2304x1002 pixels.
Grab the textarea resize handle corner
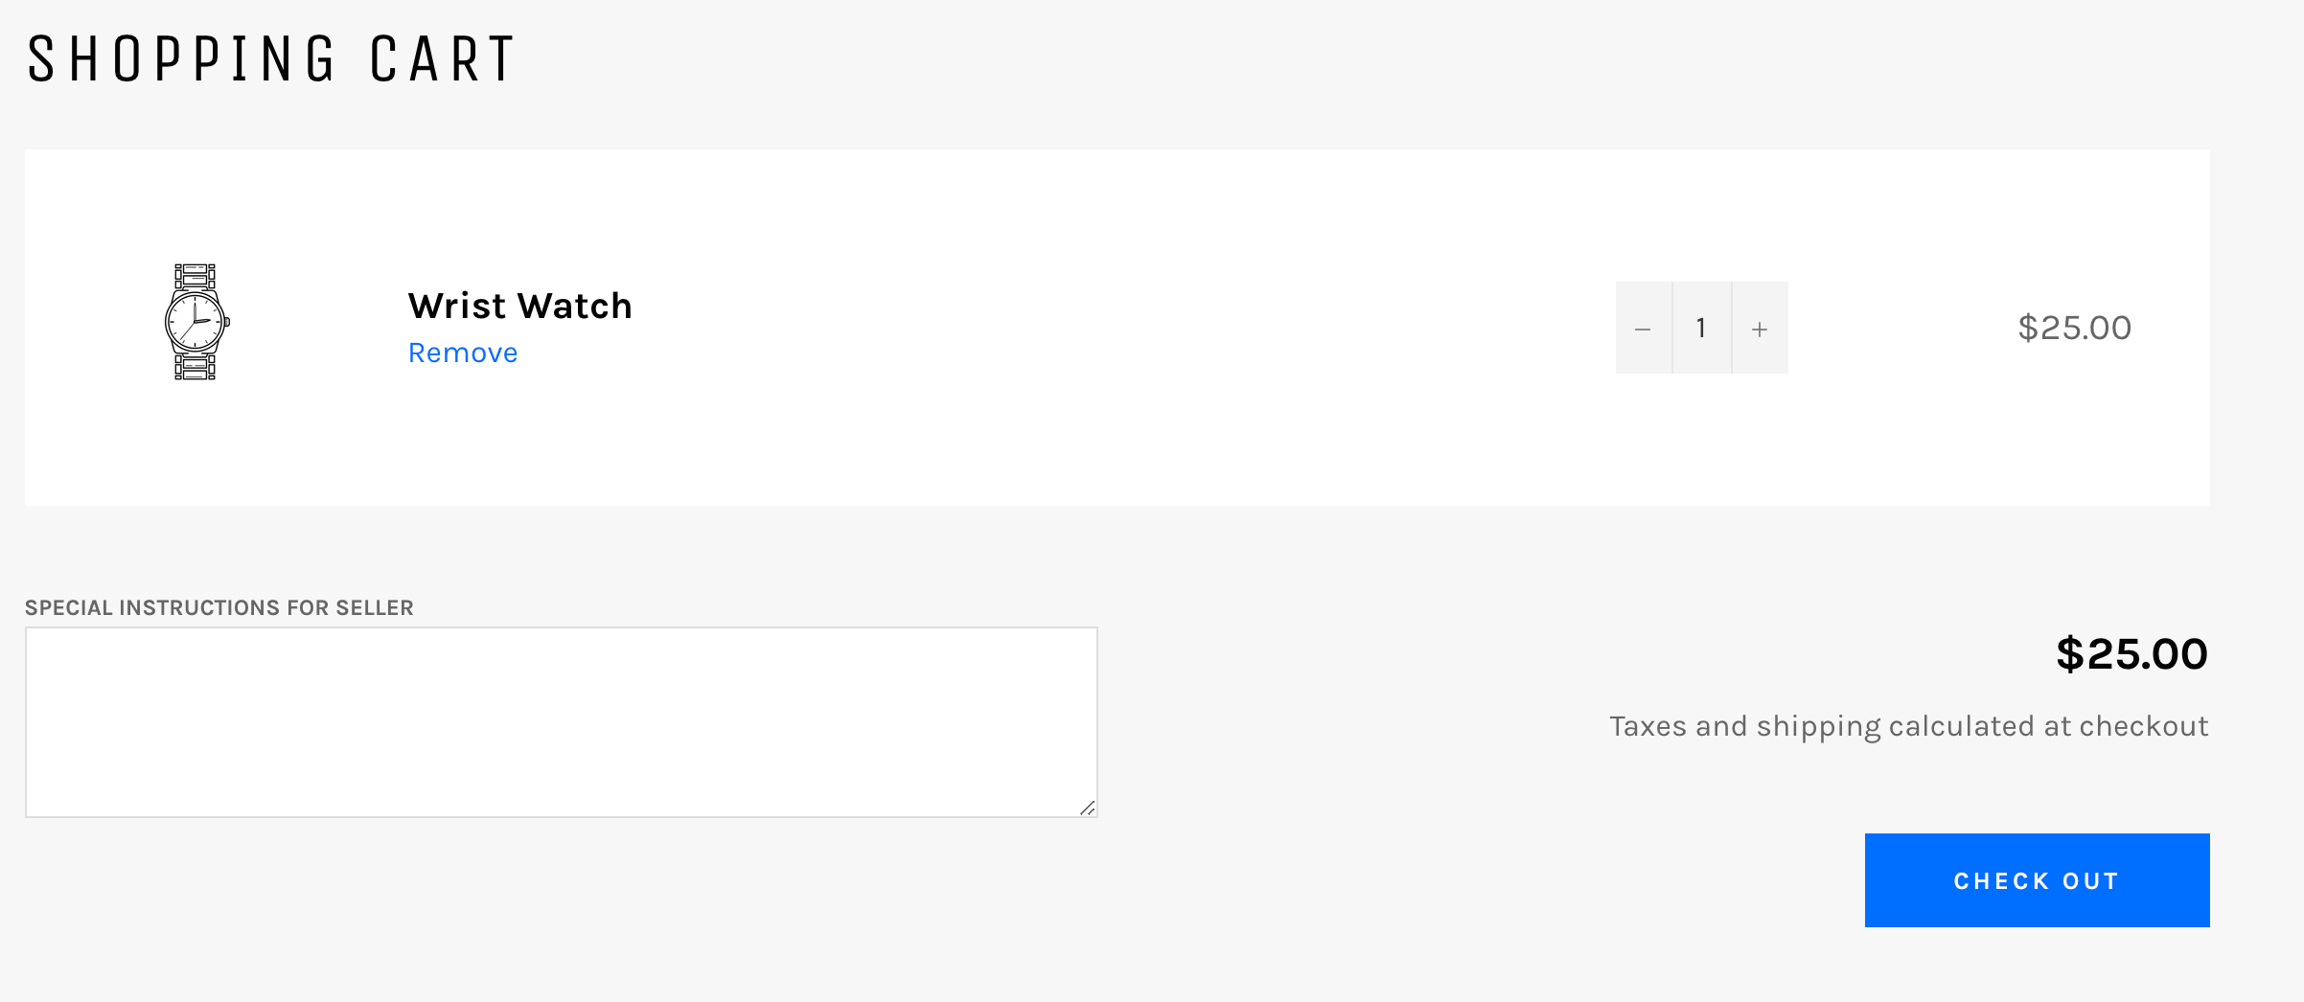tap(1087, 807)
